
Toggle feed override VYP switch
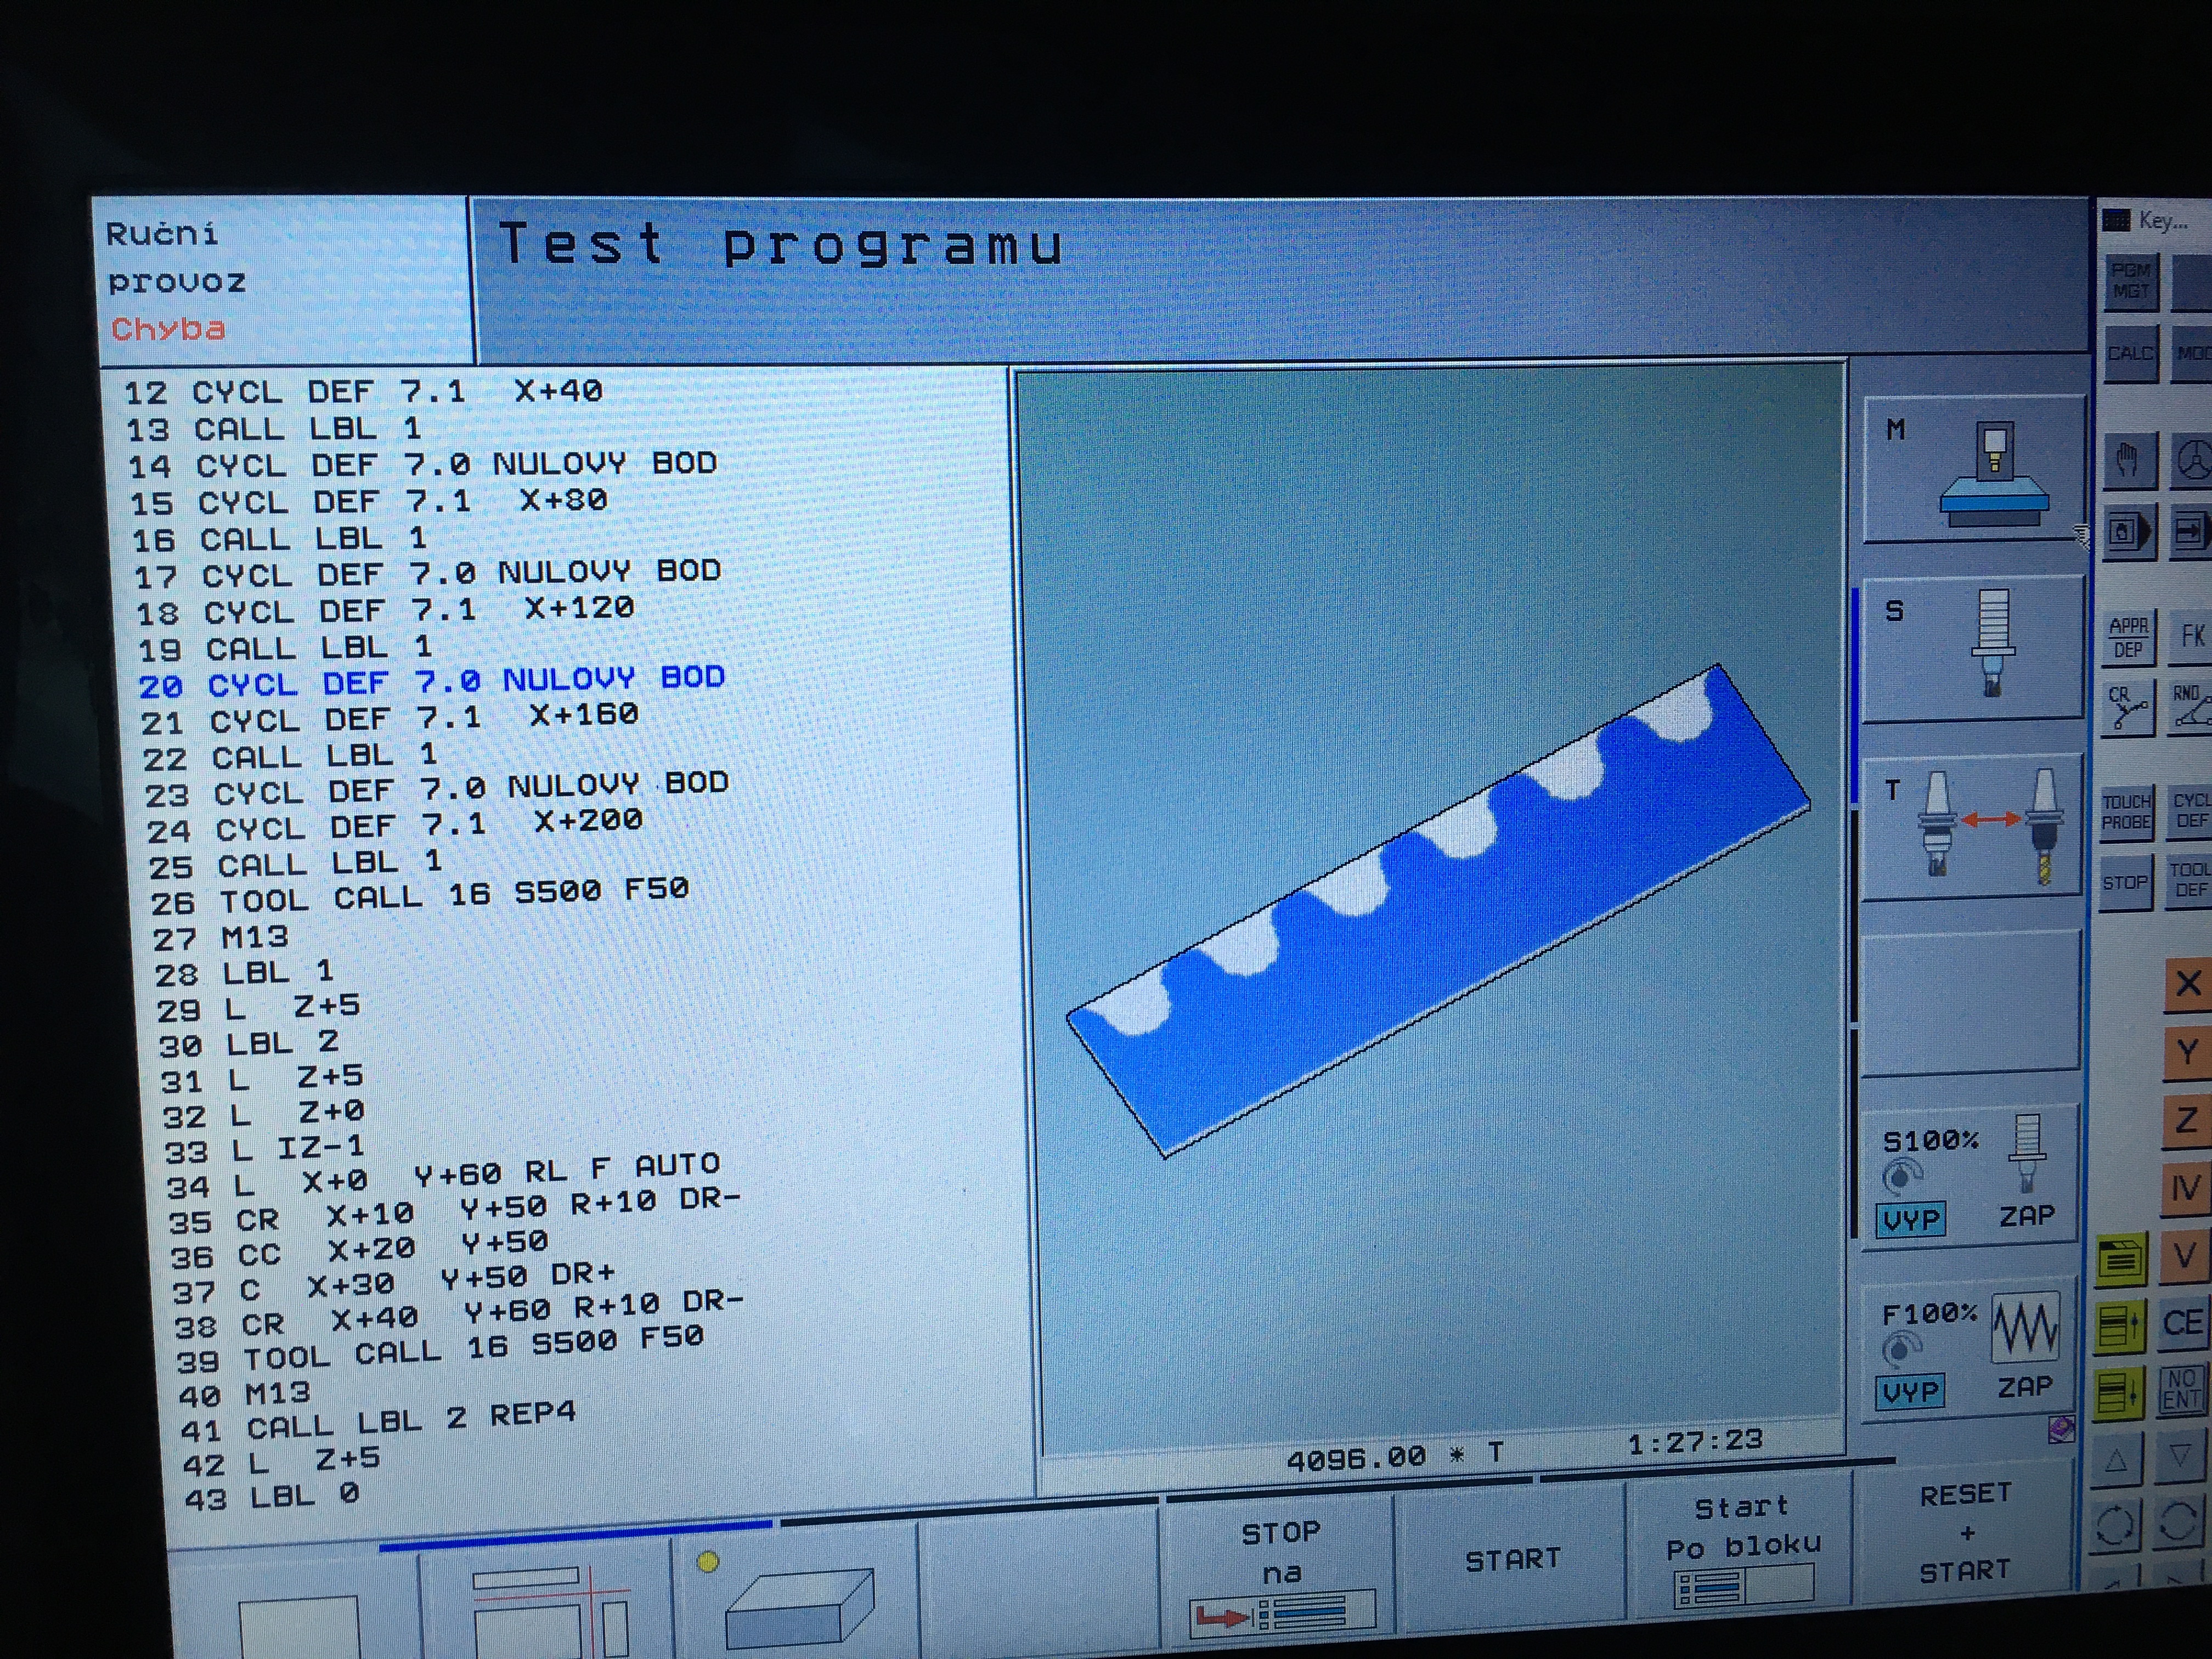[1910, 1391]
